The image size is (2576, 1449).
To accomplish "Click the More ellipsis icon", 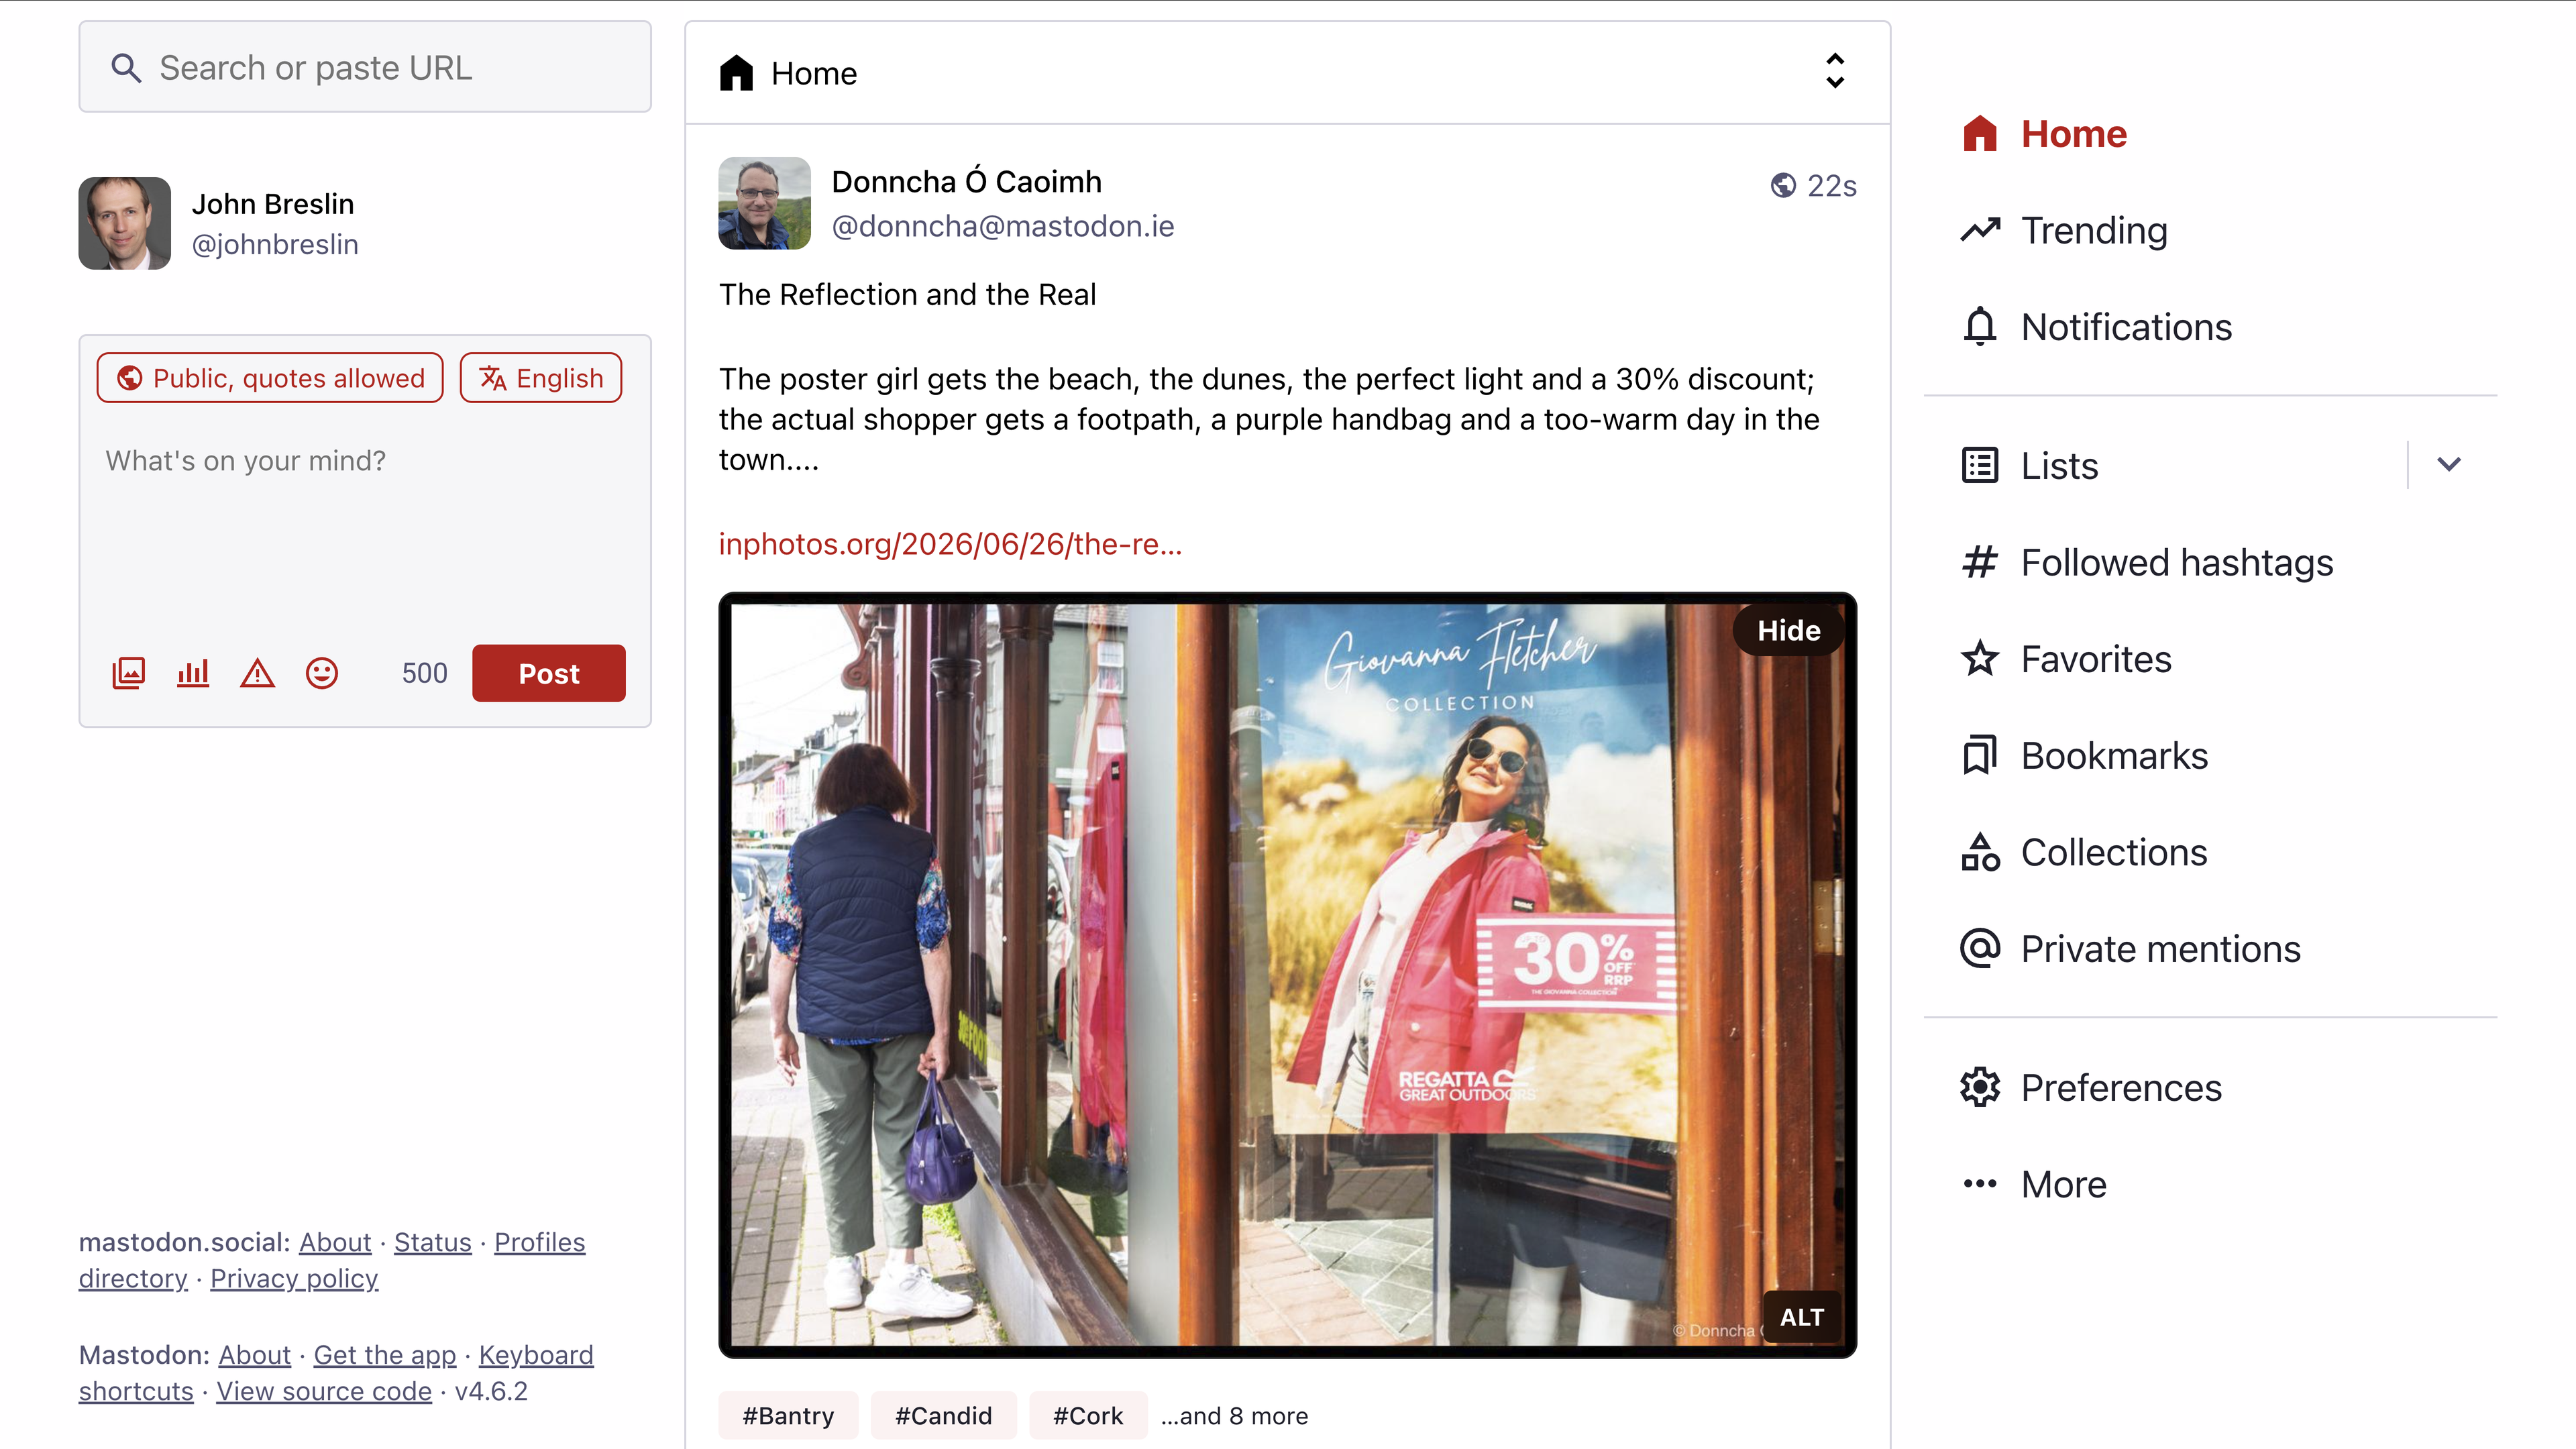I will coord(1980,1184).
